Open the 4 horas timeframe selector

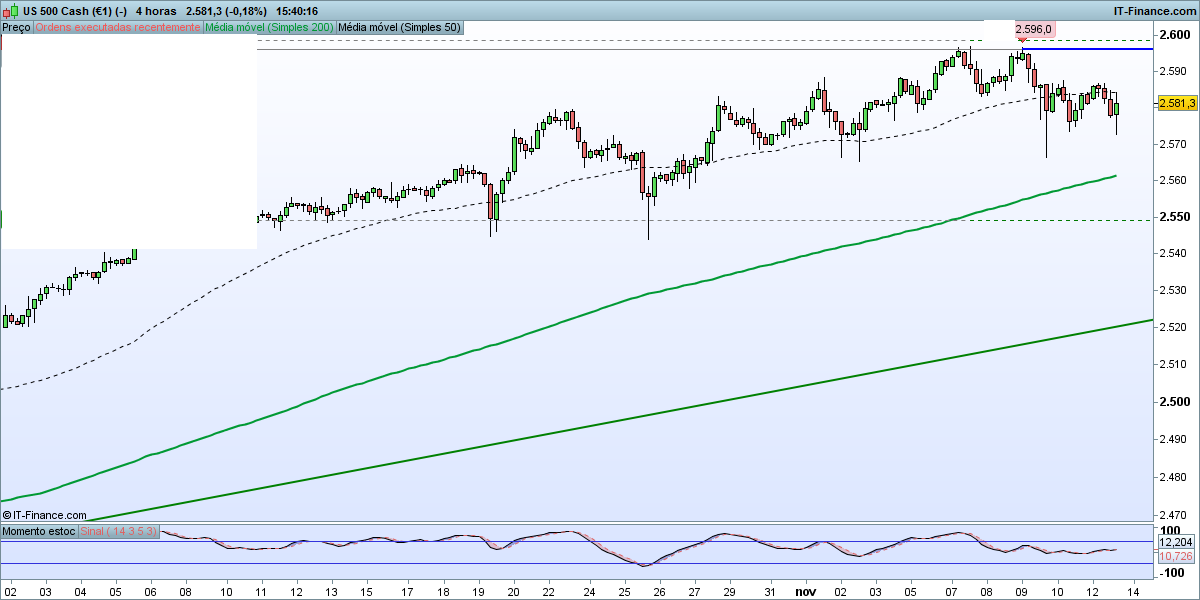click(156, 11)
